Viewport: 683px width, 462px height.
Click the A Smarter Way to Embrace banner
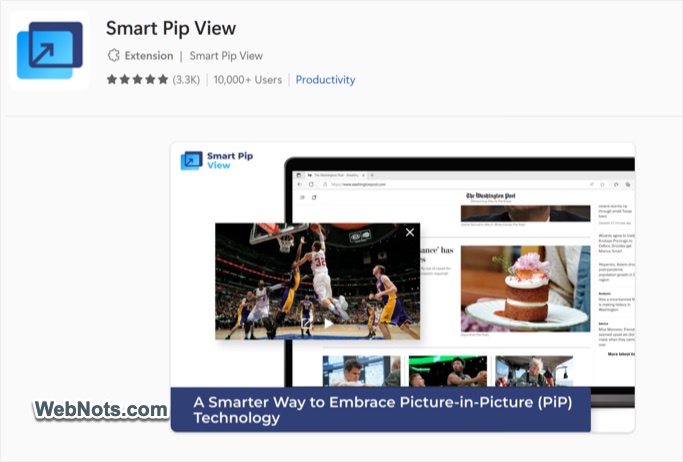tap(381, 410)
